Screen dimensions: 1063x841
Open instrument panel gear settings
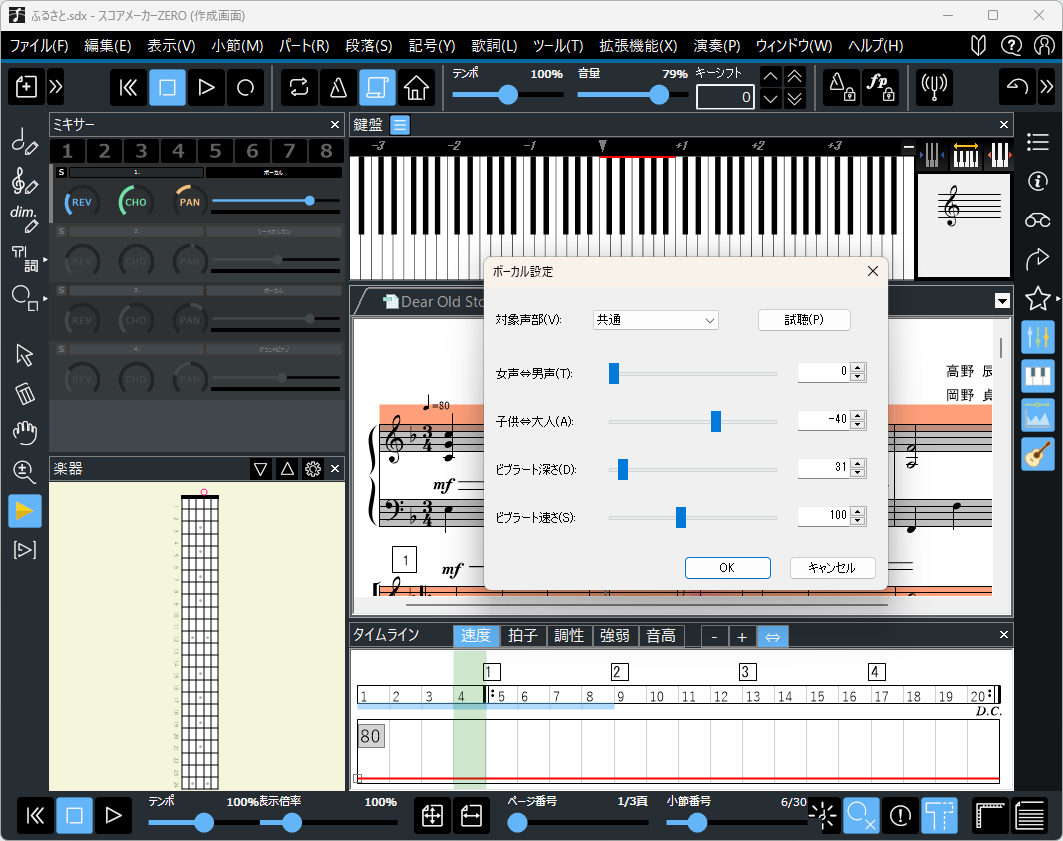point(313,469)
